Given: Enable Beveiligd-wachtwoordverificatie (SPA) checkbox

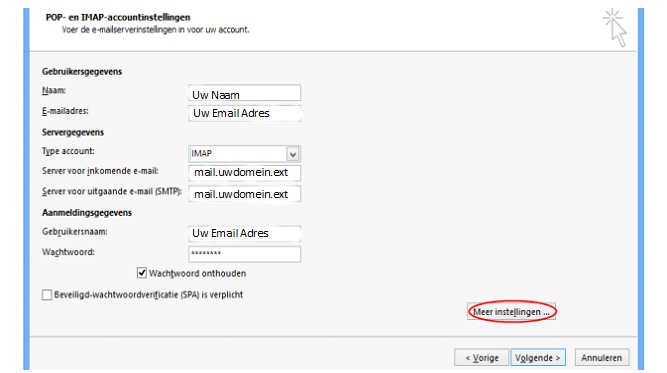Looking at the screenshot, I should pos(47,295).
